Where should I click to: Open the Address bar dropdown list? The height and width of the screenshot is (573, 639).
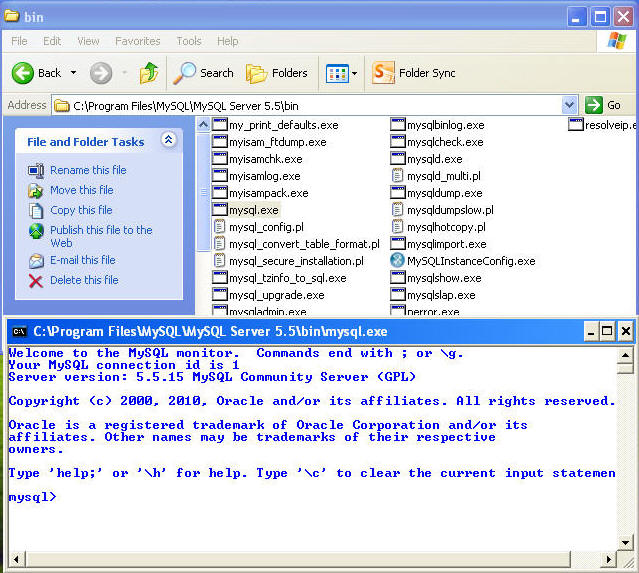(569, 105)
